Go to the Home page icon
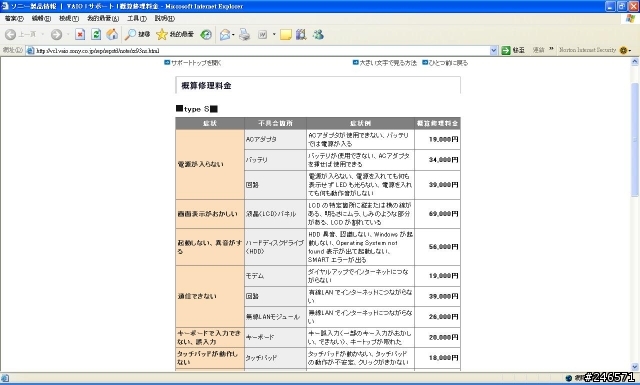 pyautogui.click(x=112, y=35)
